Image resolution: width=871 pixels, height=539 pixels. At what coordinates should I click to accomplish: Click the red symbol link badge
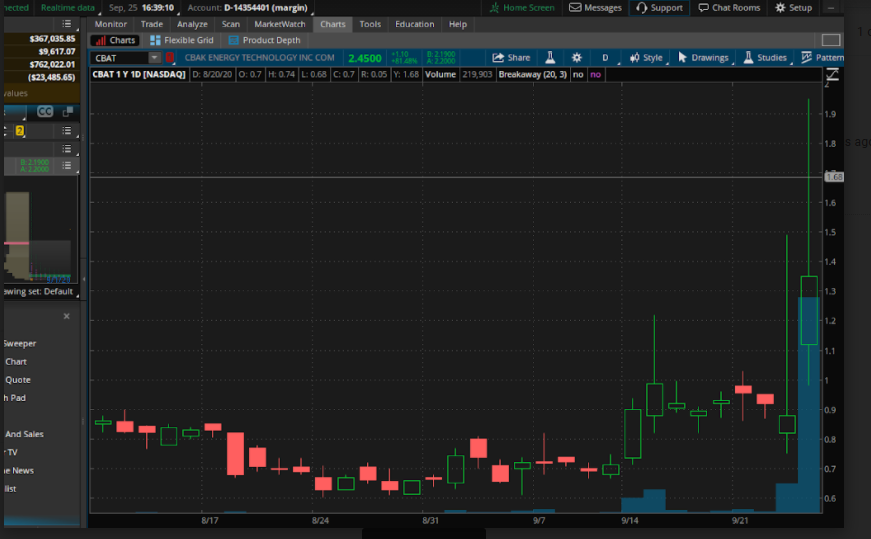(x=170, y=58)
